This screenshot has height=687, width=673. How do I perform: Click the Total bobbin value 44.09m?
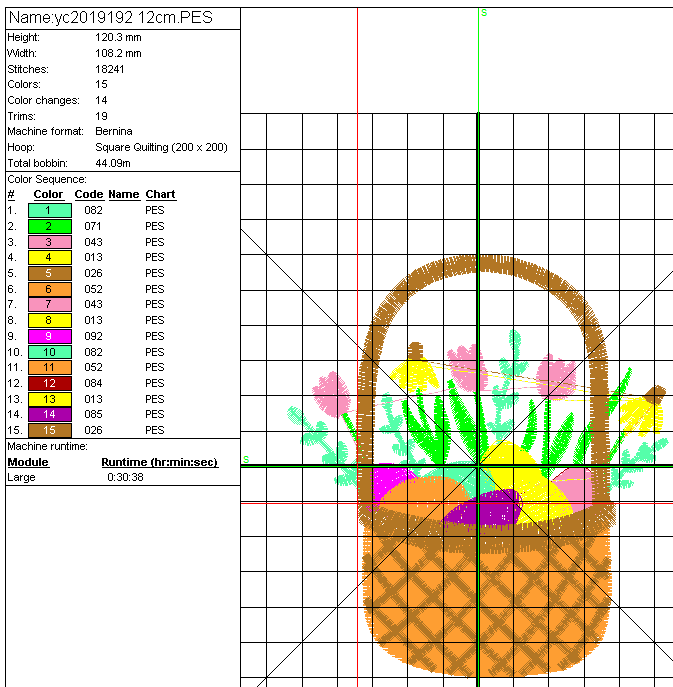(113, 163)
